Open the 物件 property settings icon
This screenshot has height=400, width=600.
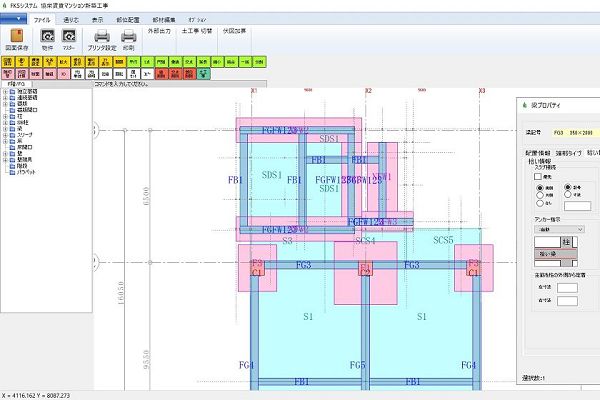pos(47,36)
